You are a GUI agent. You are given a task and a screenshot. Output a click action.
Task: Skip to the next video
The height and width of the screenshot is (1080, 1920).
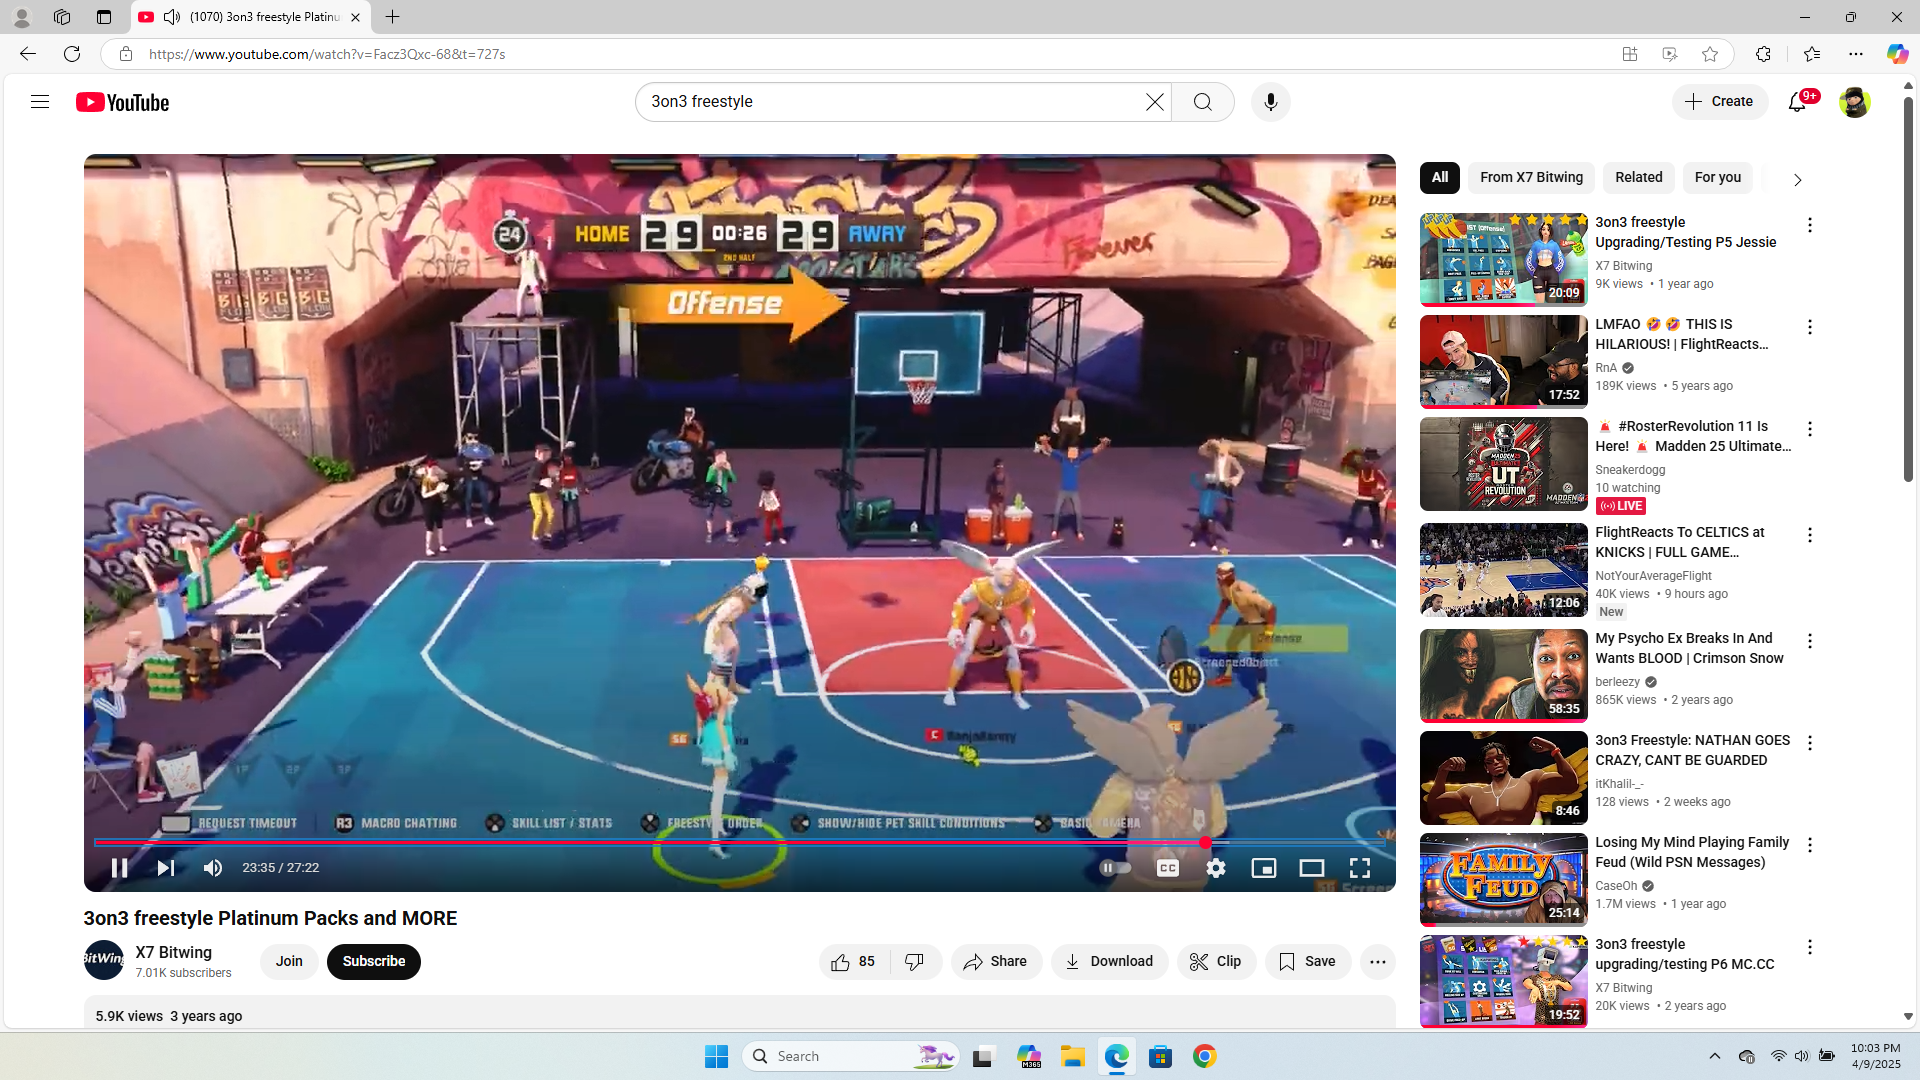[166, 868]
